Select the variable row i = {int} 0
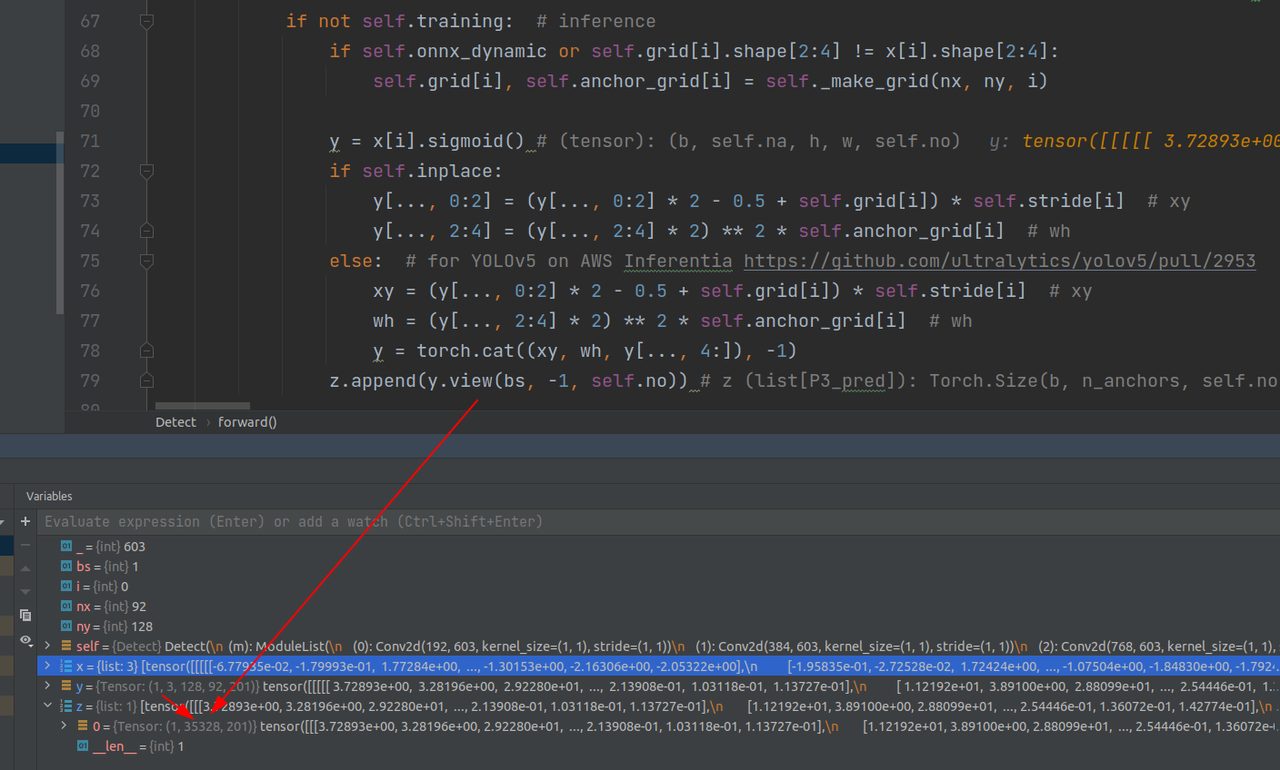 (658, 587)
